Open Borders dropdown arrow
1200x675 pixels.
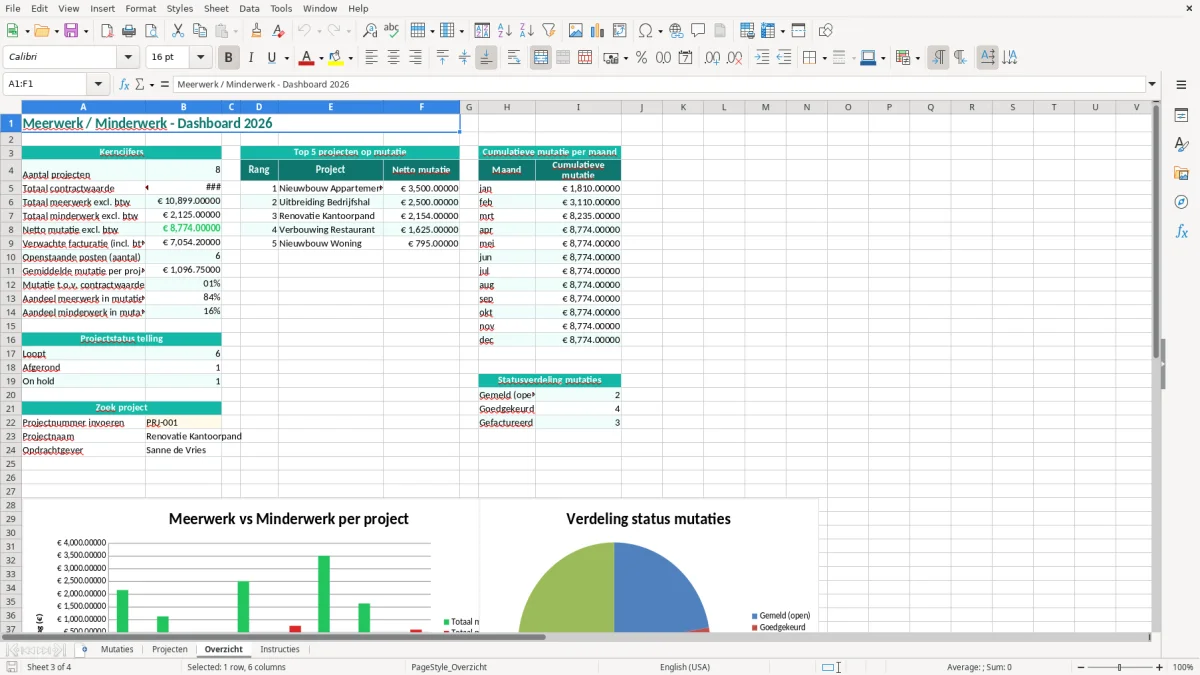[x=824, y=58]
